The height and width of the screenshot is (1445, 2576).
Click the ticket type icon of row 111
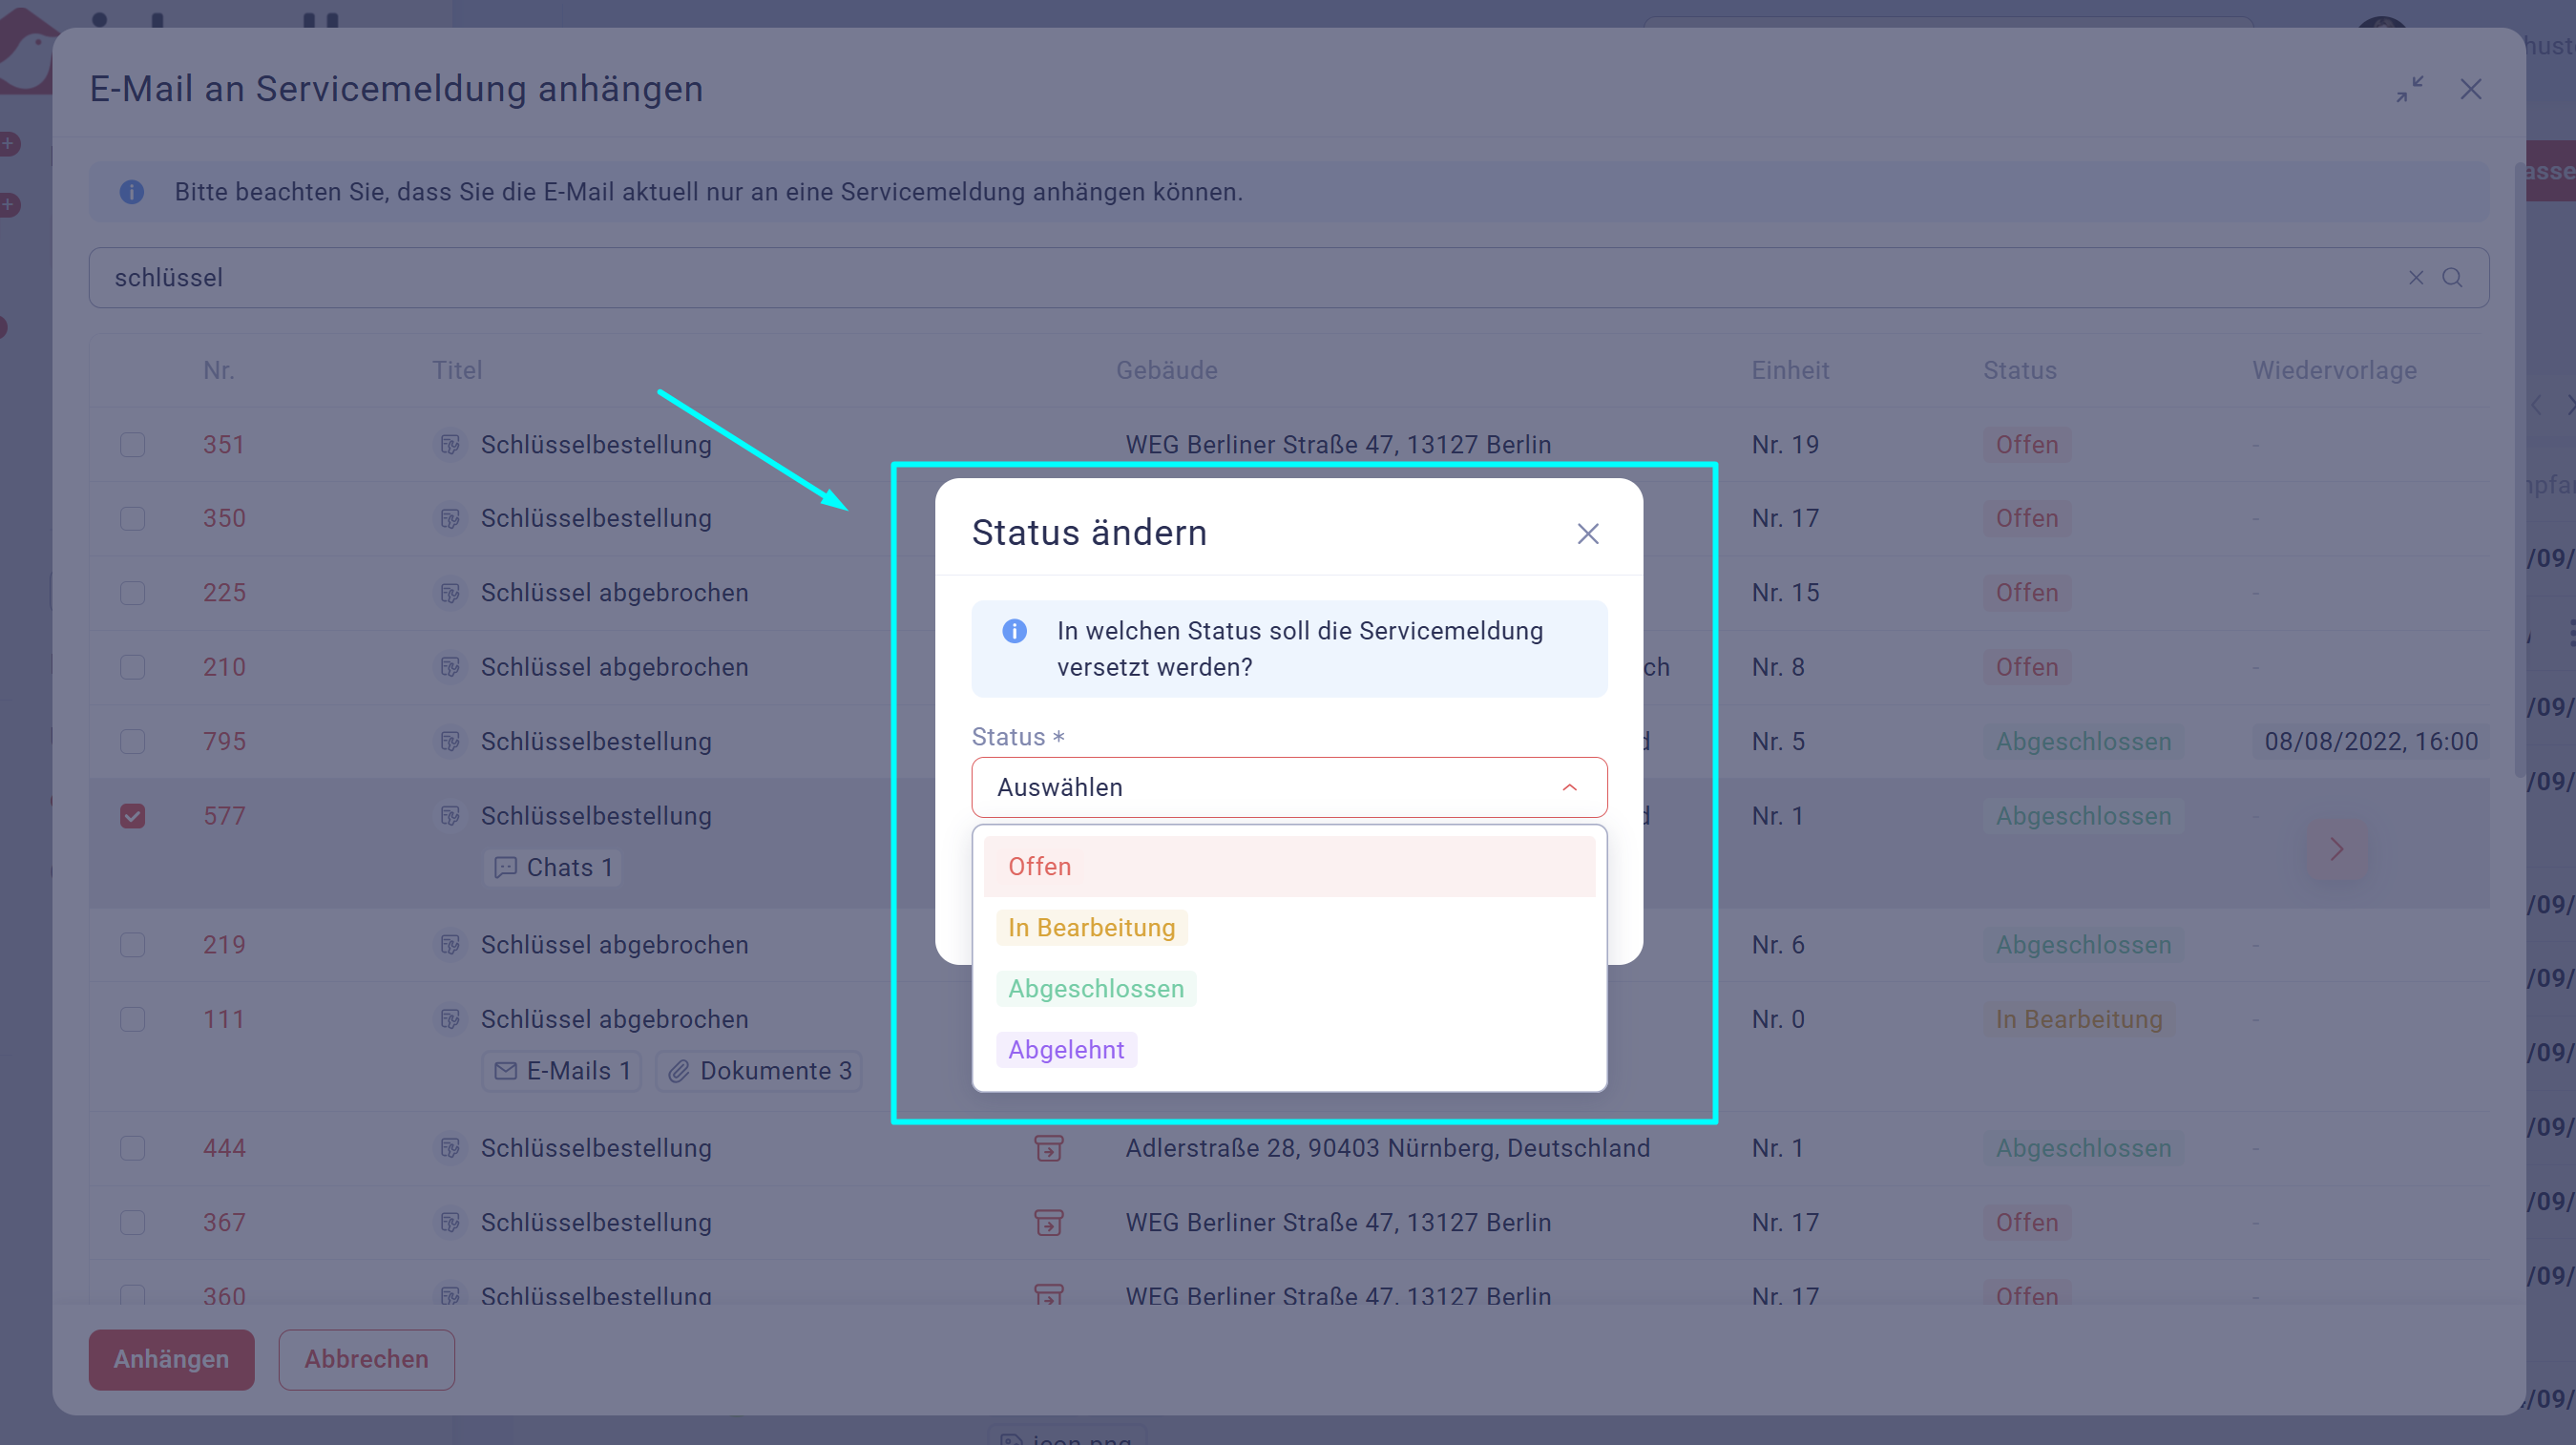click(x=450, y=1019)
